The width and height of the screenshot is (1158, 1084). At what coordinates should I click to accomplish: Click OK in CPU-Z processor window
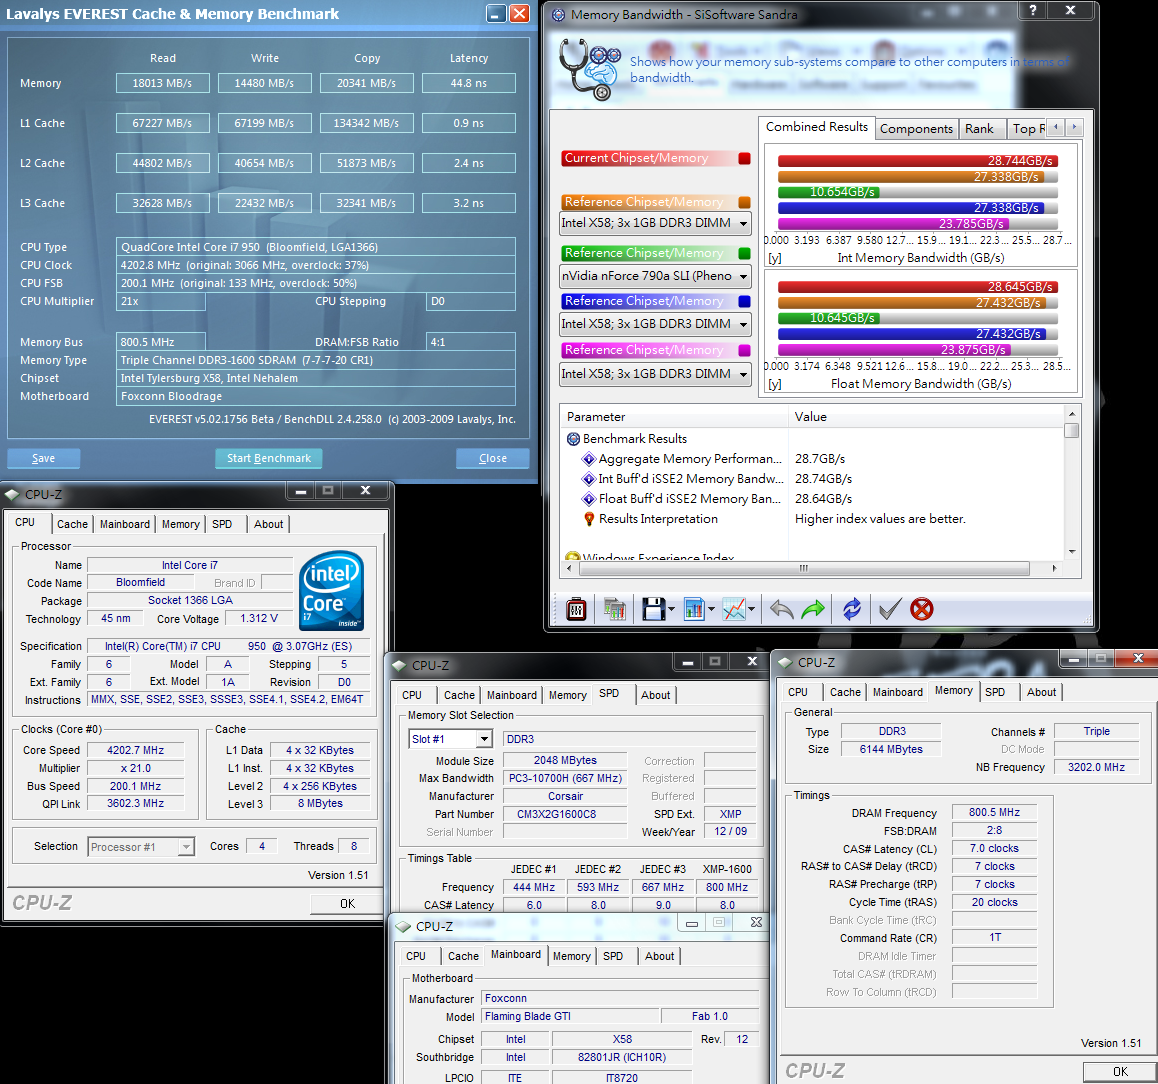coord(347,904)
